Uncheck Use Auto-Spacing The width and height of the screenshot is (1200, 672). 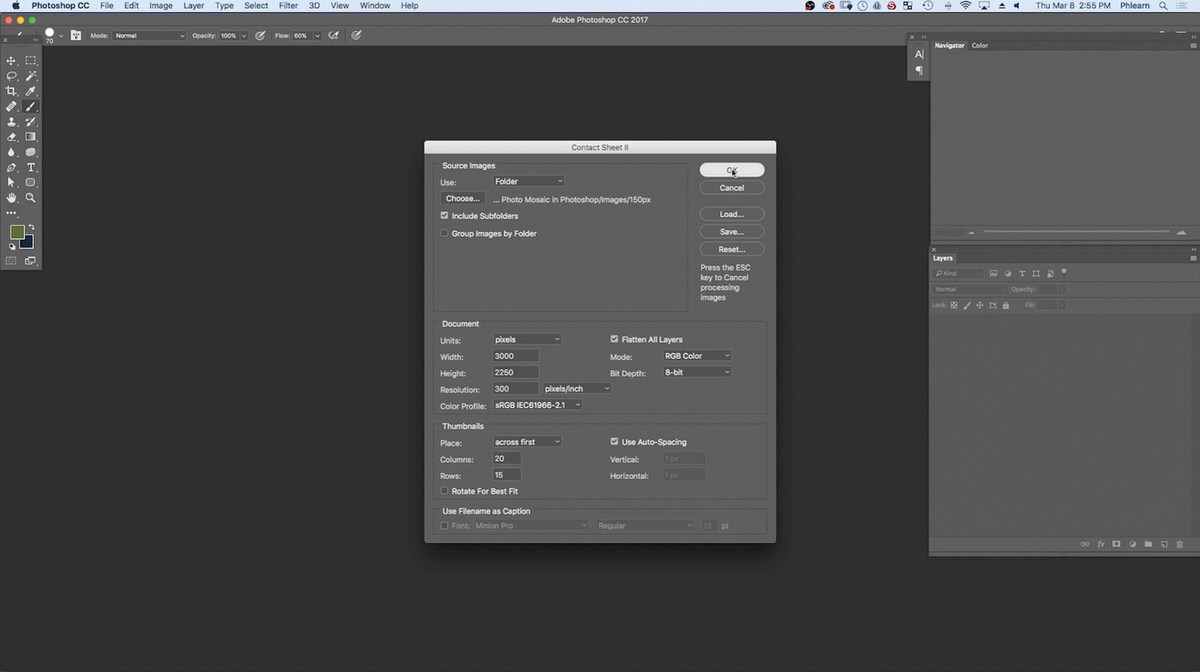(614, 441)
